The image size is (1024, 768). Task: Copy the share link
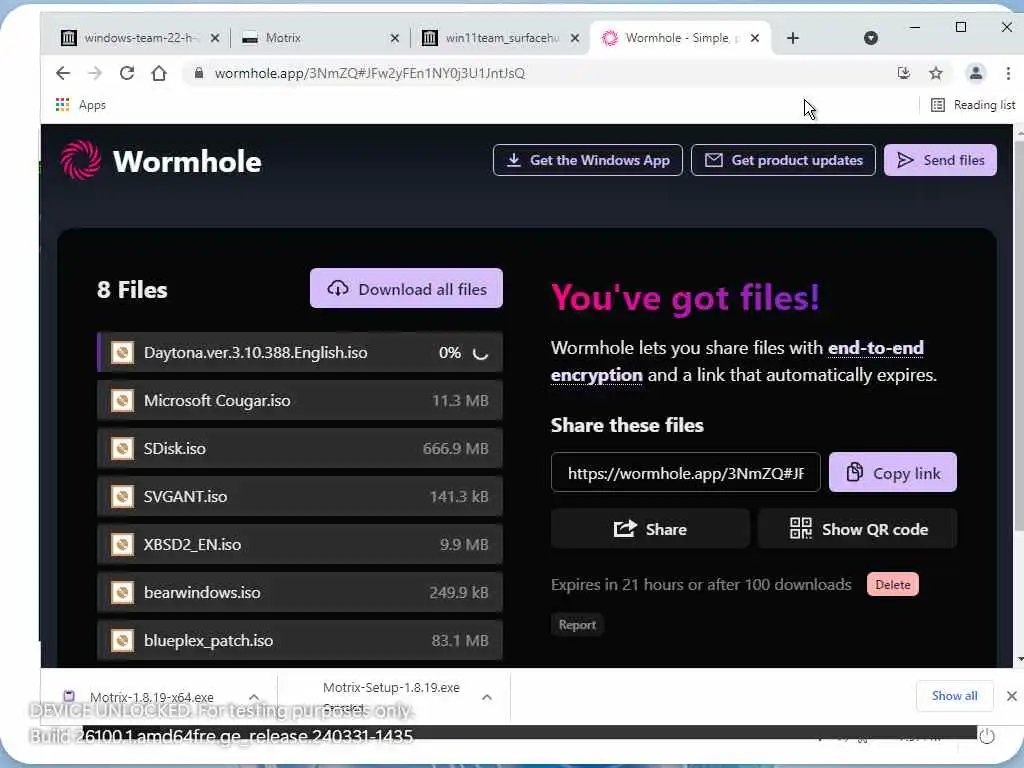[x=893, y=472]
